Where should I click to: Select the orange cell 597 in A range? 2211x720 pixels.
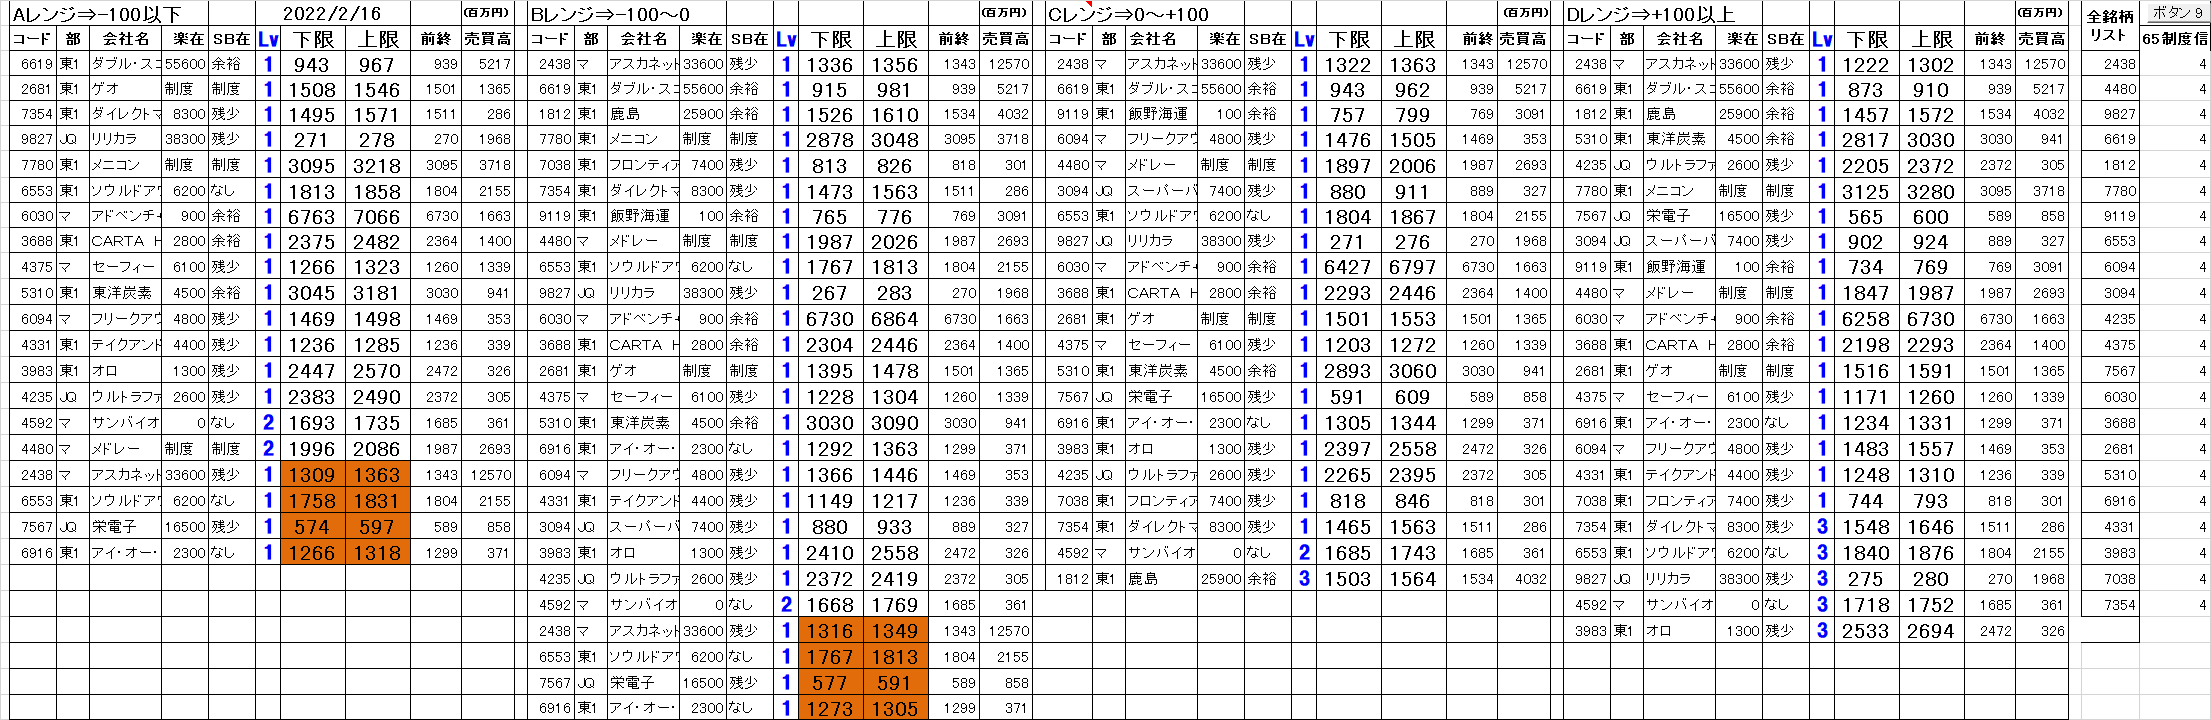pos(377,527)
